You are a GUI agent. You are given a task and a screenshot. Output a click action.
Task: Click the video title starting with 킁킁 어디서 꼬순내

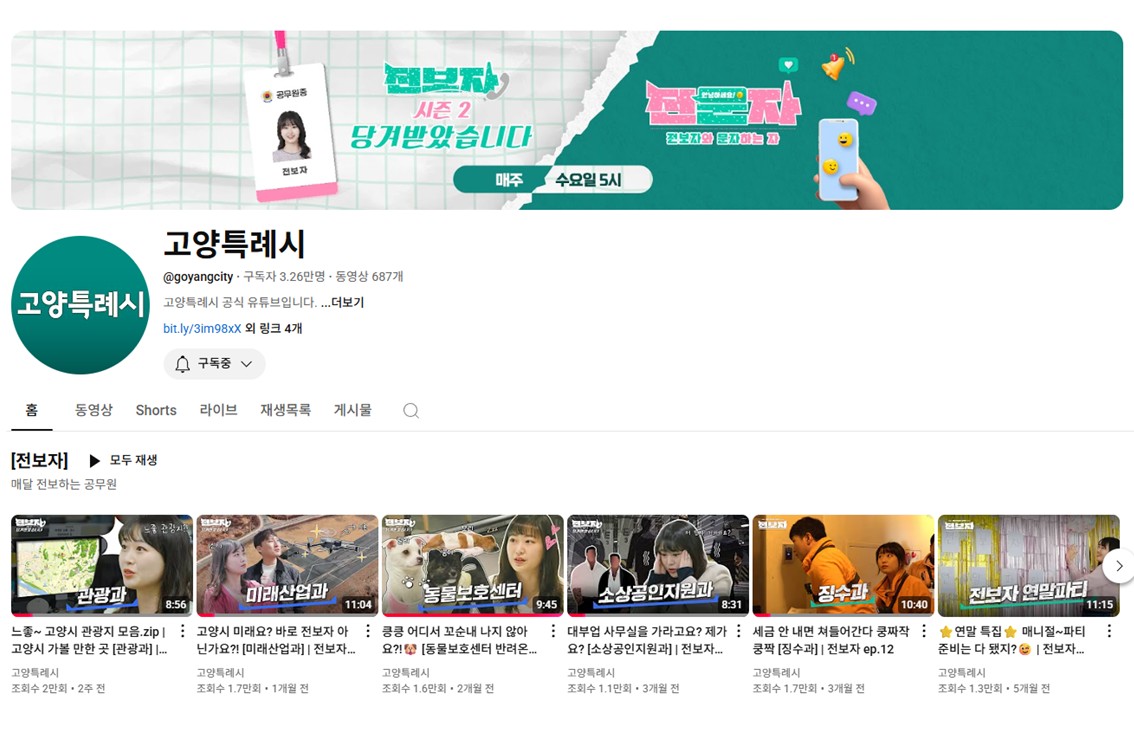point(460,640)
